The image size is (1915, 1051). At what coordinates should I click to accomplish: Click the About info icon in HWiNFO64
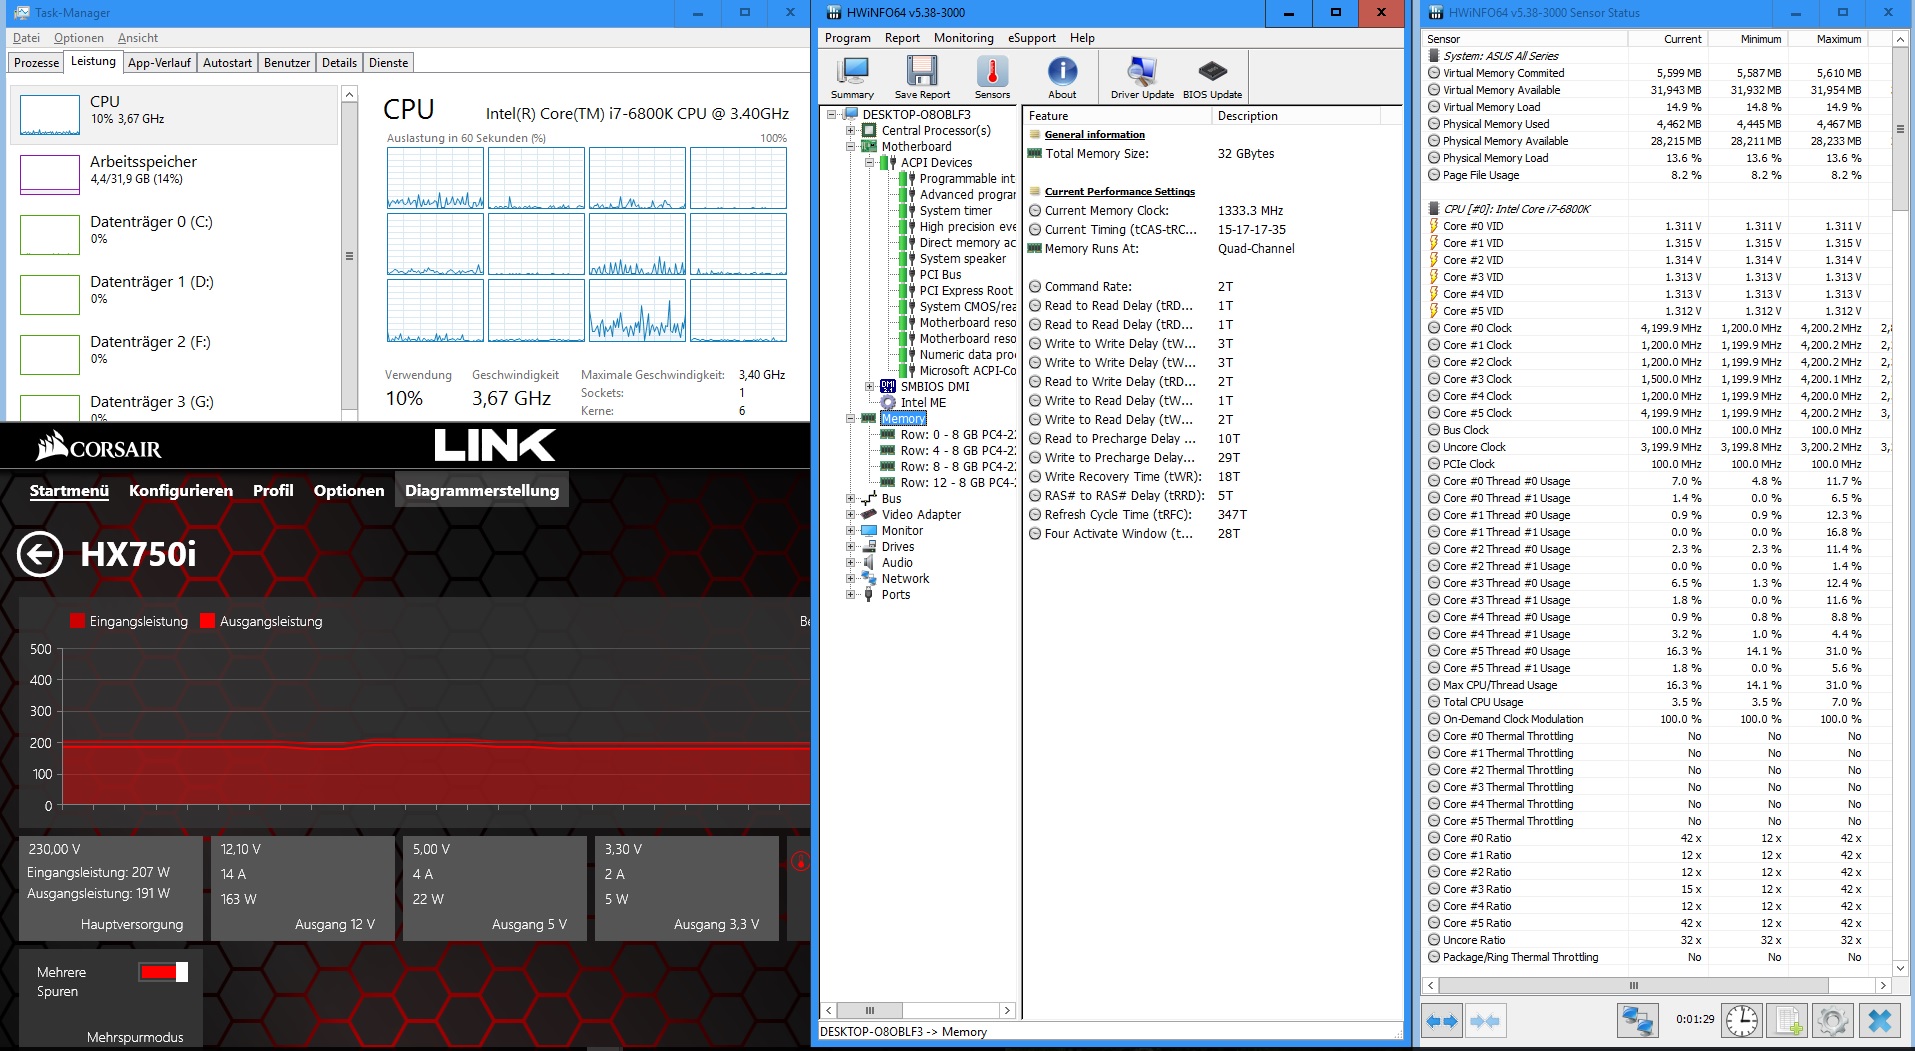coord(1062,77)
